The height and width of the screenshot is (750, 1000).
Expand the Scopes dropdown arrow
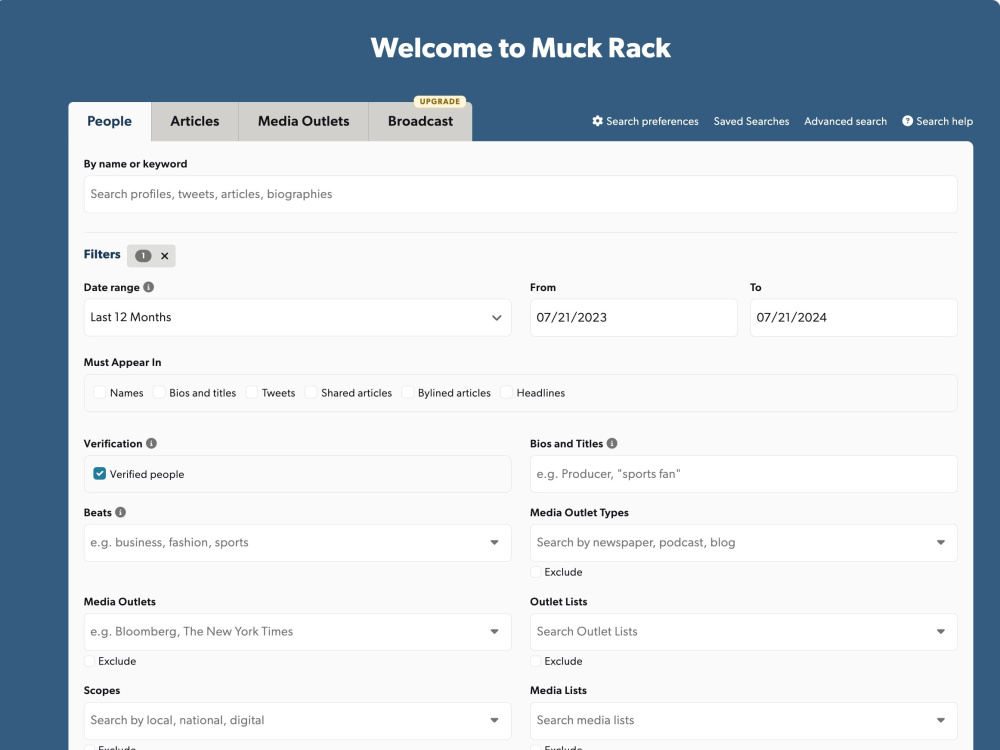(x=494, y=720)
